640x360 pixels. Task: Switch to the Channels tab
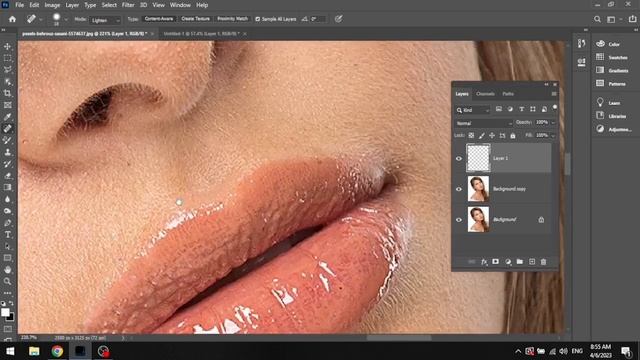point(485,94)
